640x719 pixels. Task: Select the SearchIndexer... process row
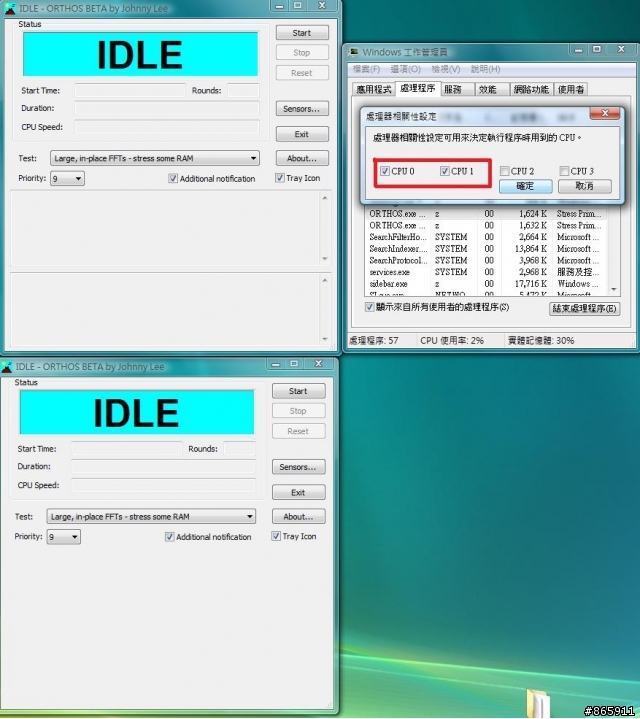coord(486,249)
